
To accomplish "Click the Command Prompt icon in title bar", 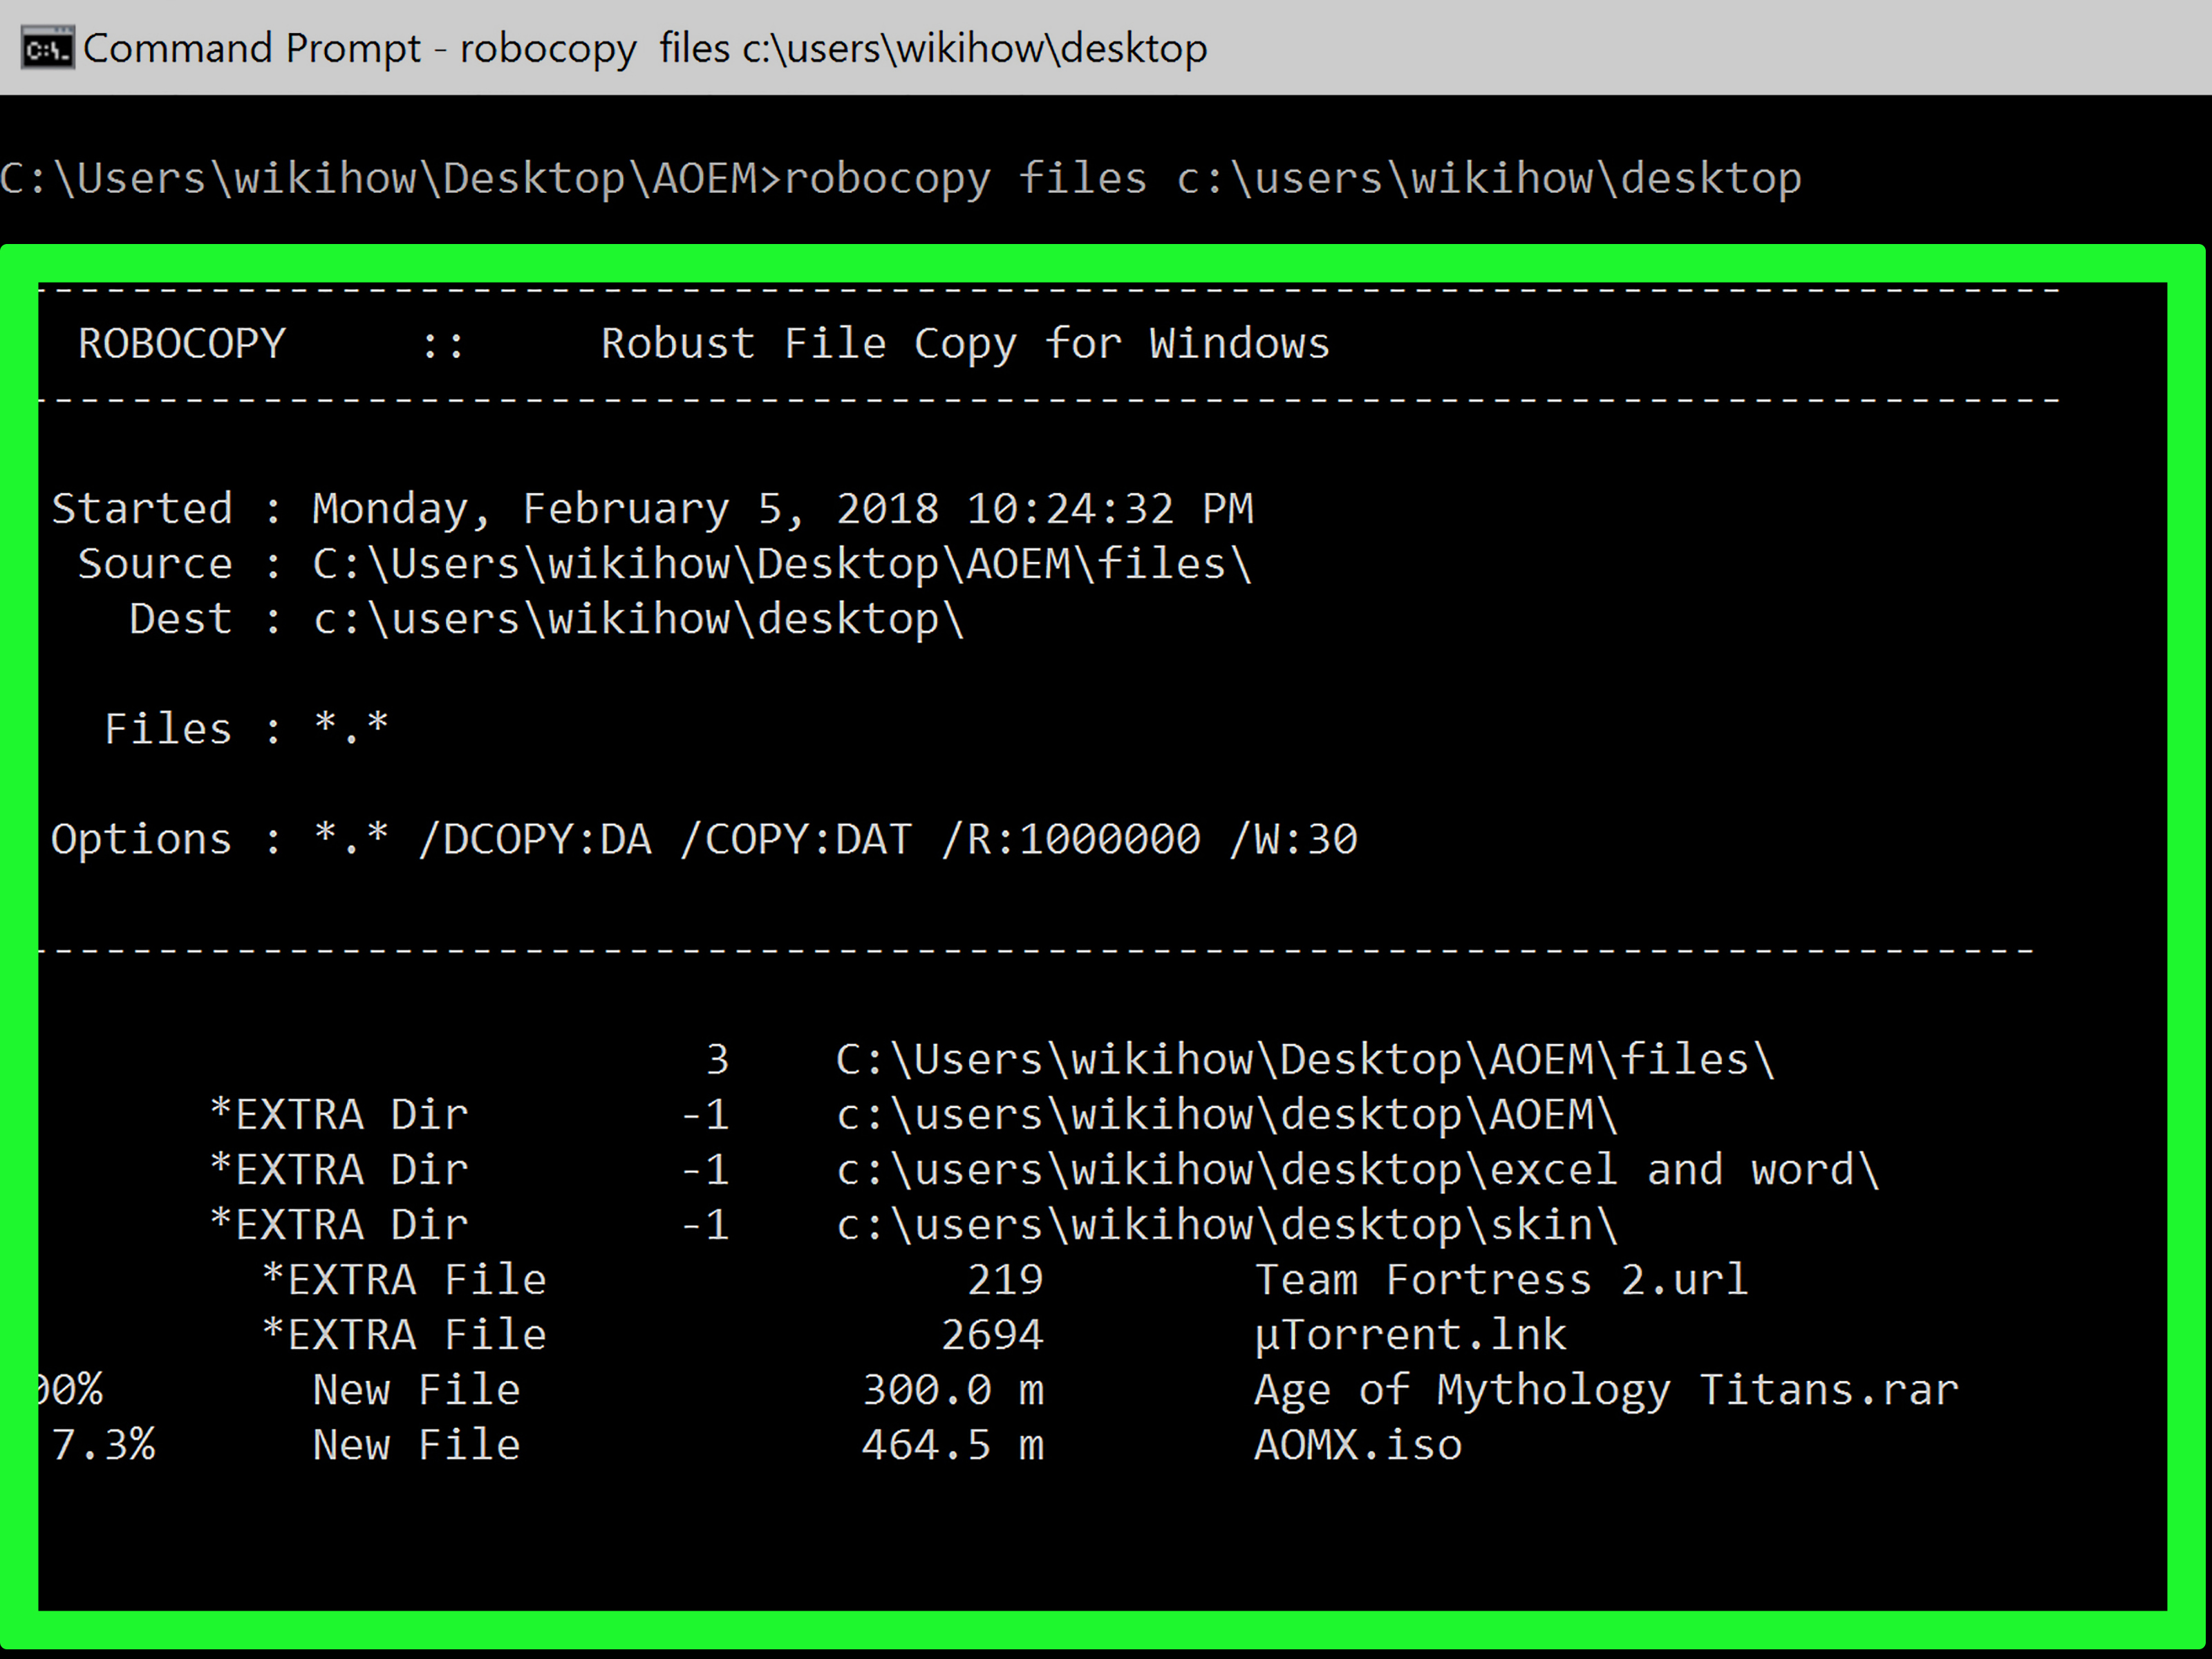I will click(47, 47).
